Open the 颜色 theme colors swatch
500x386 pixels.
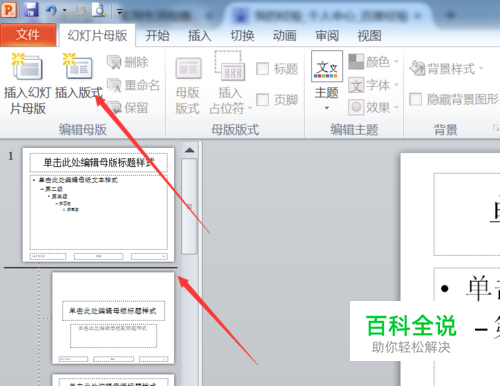point(356,62)
